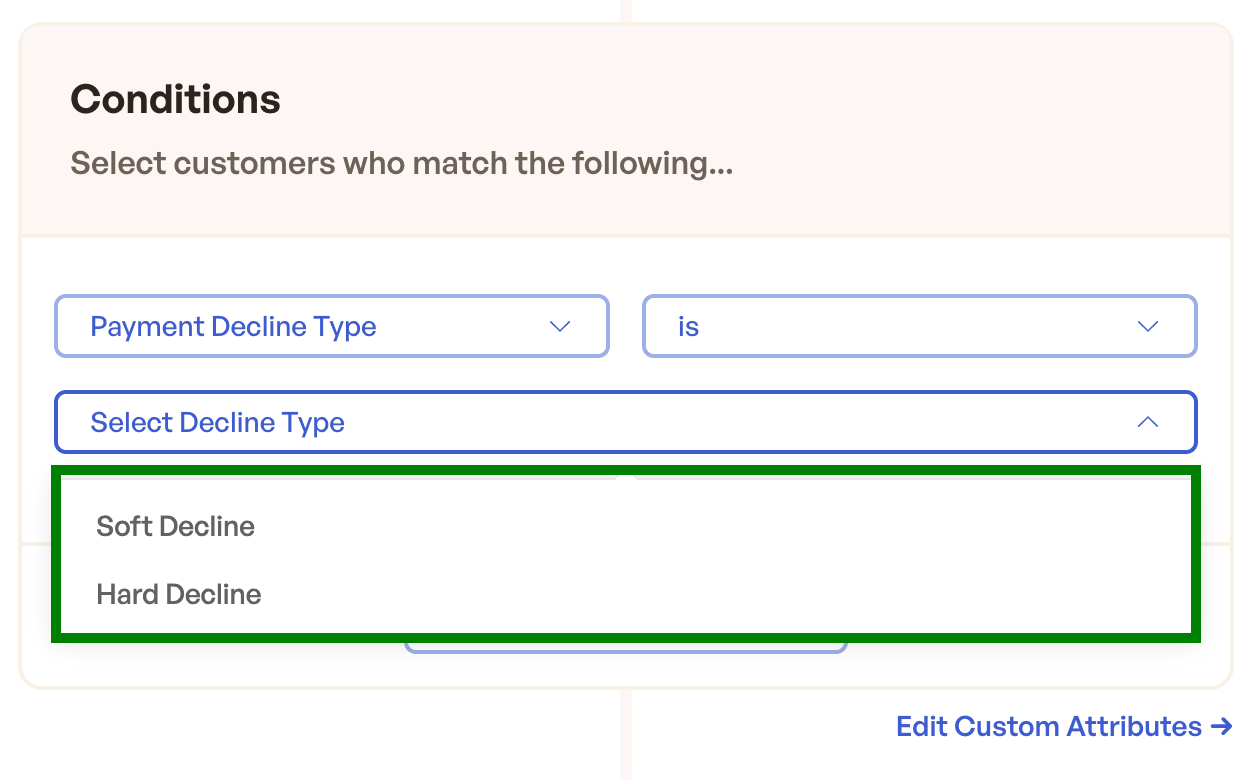Follow the Edit Custom Attributes link
Image resolution: width=1258 pixels, height=780 pixels.
[1048, 726]
